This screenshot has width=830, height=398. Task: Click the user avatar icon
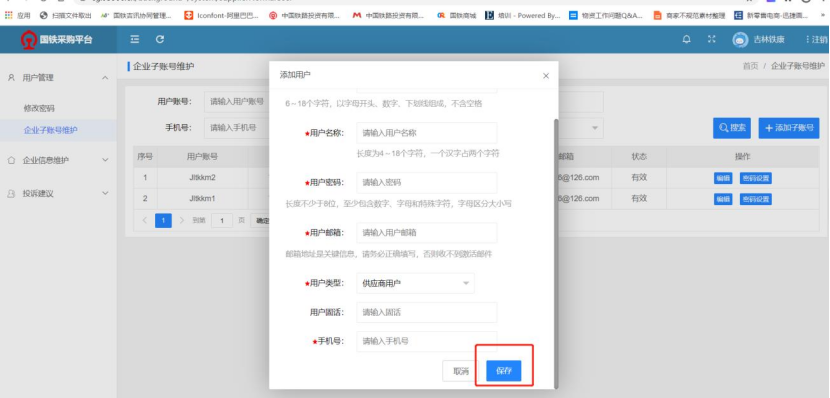740,40
